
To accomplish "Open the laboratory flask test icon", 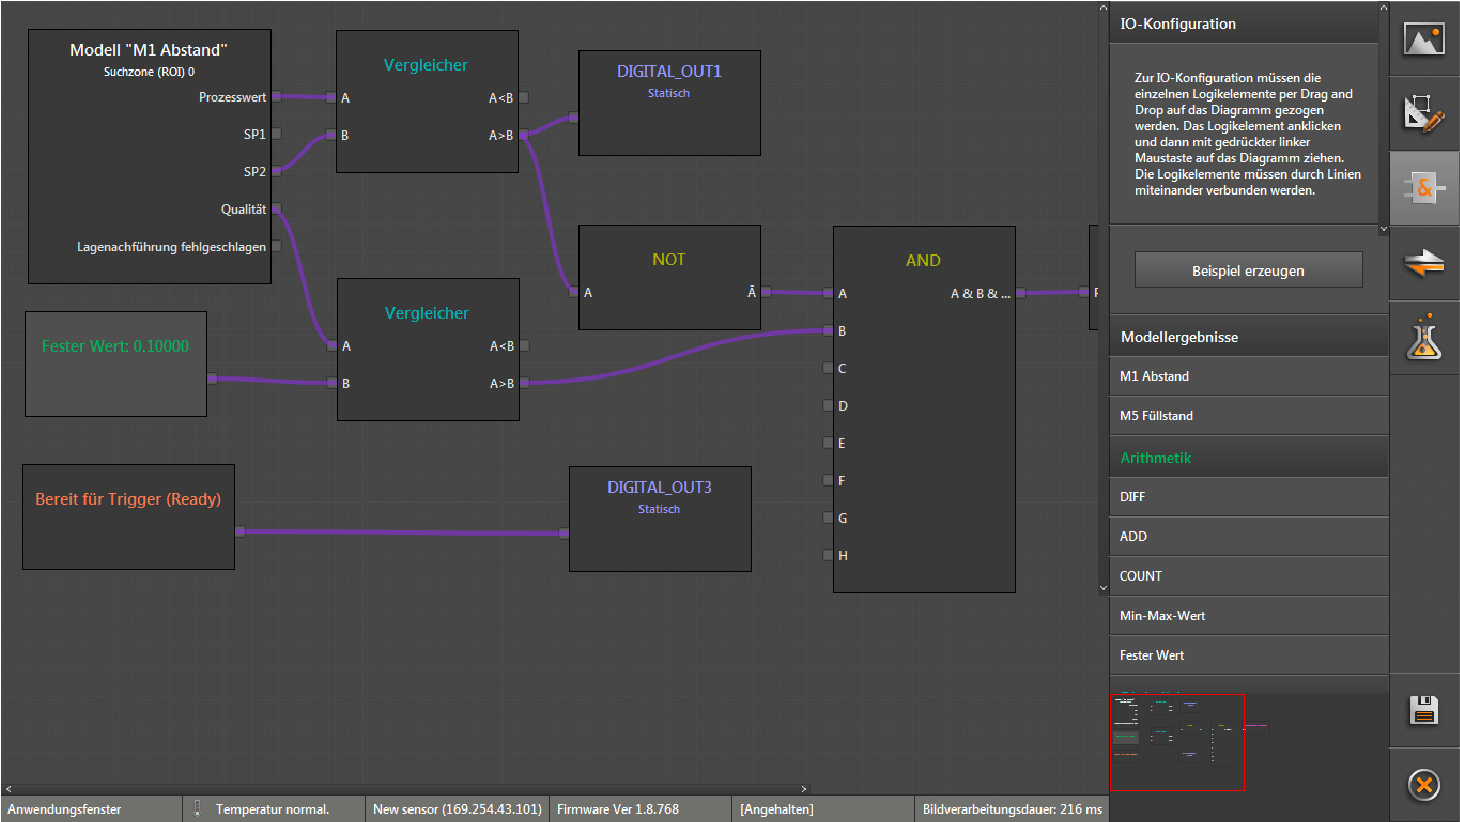I will point(1424,338).
